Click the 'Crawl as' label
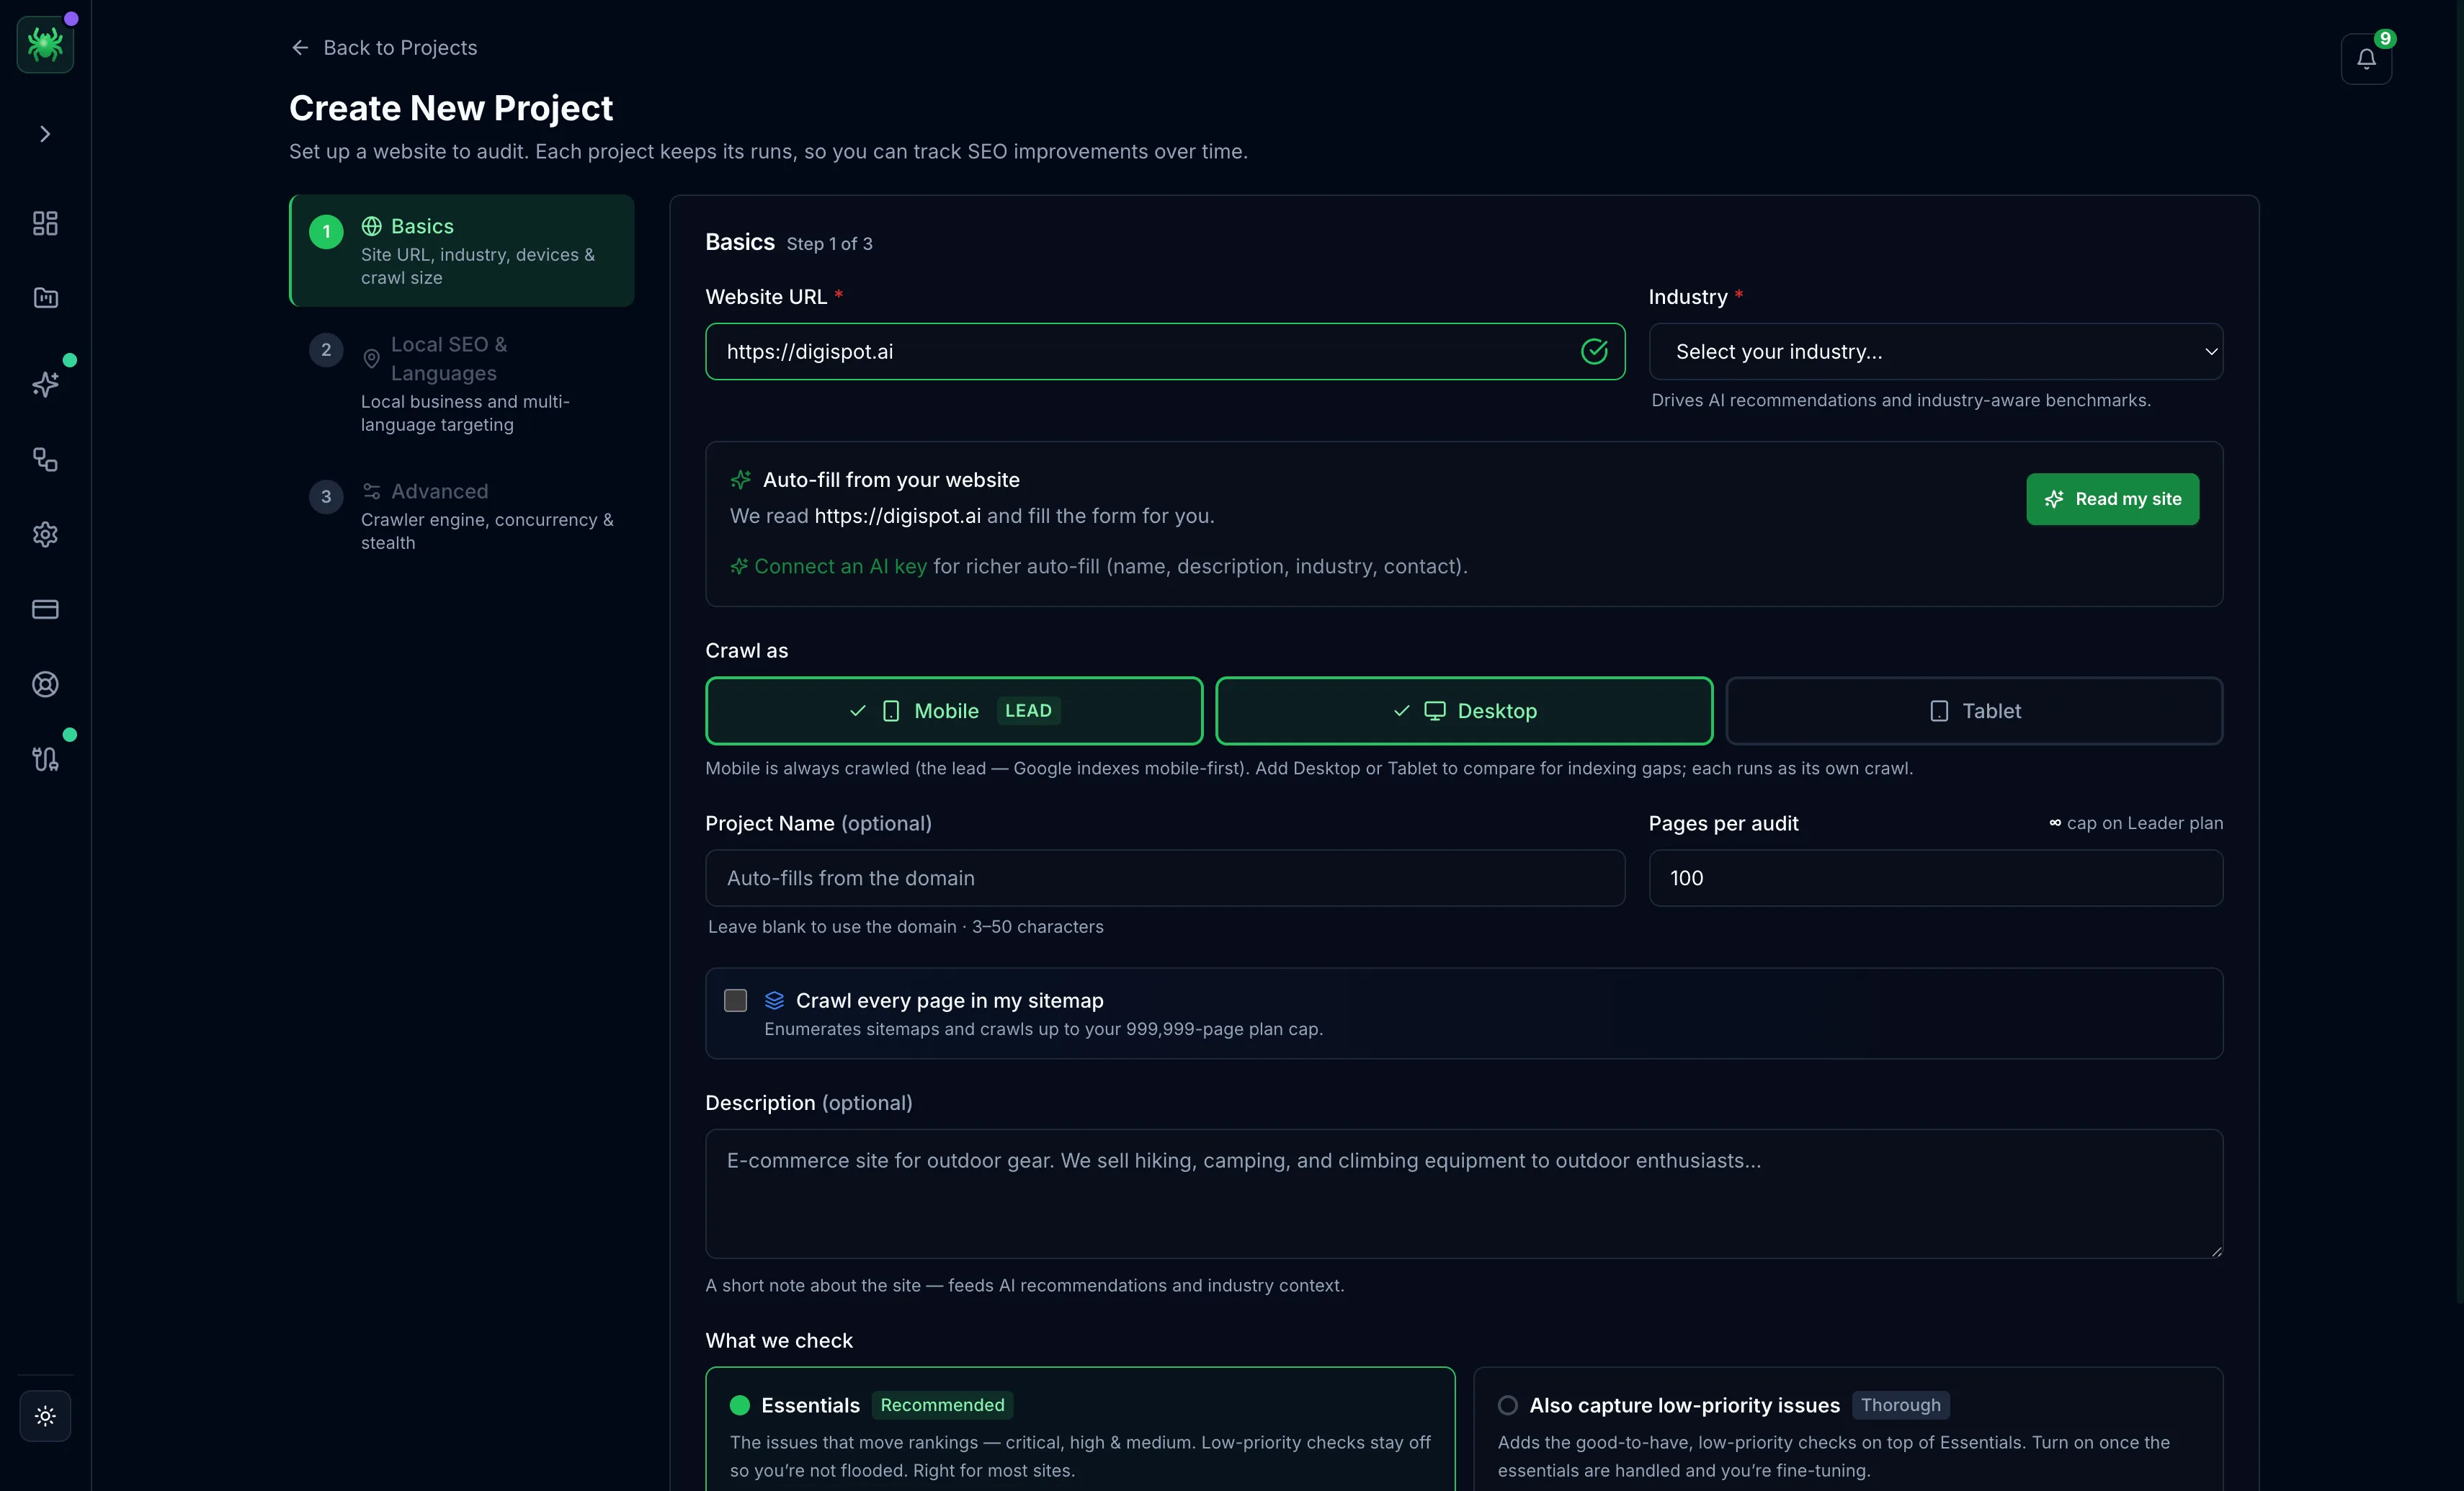 [746, 651]
